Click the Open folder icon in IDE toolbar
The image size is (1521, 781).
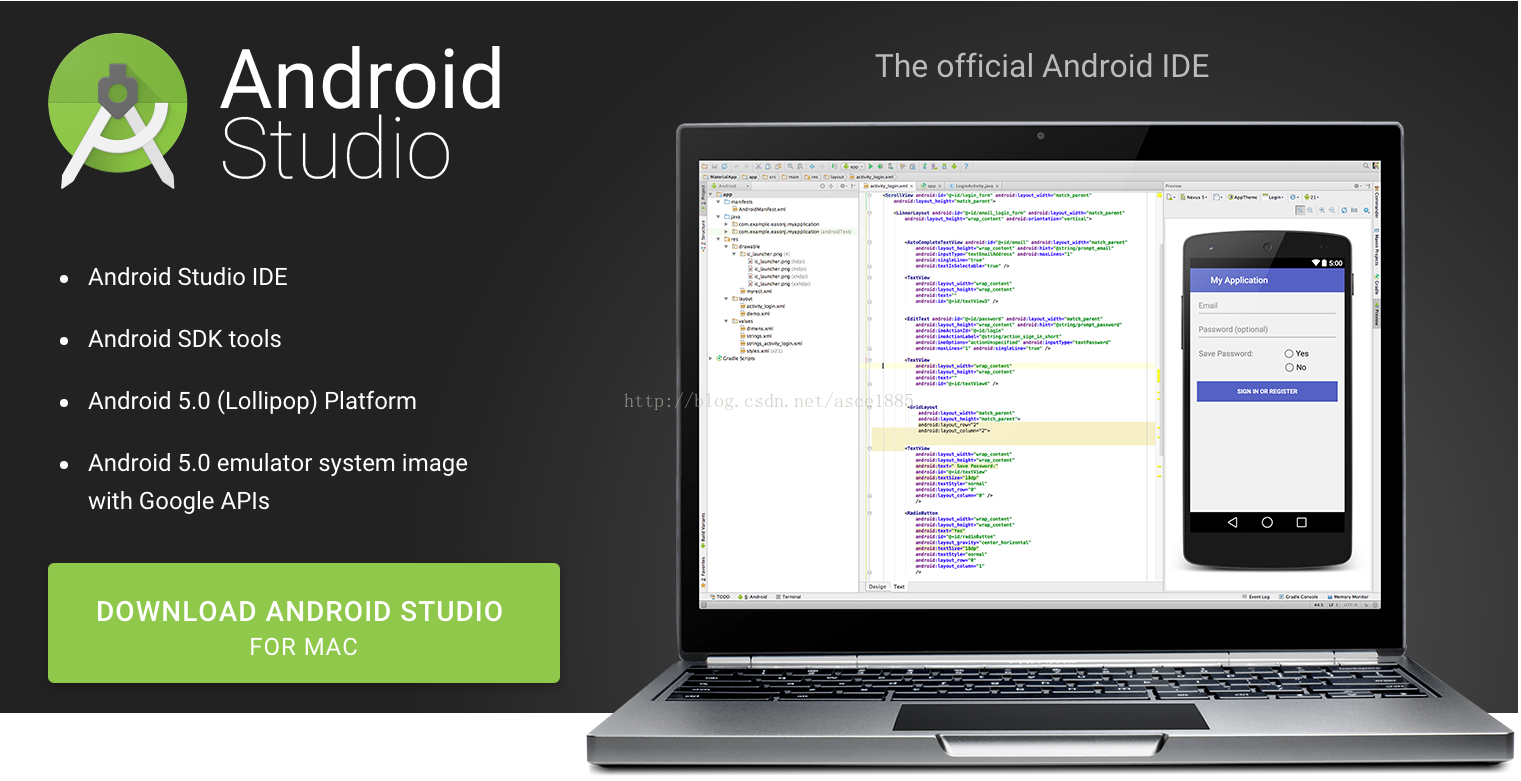(x=705, y=166)
